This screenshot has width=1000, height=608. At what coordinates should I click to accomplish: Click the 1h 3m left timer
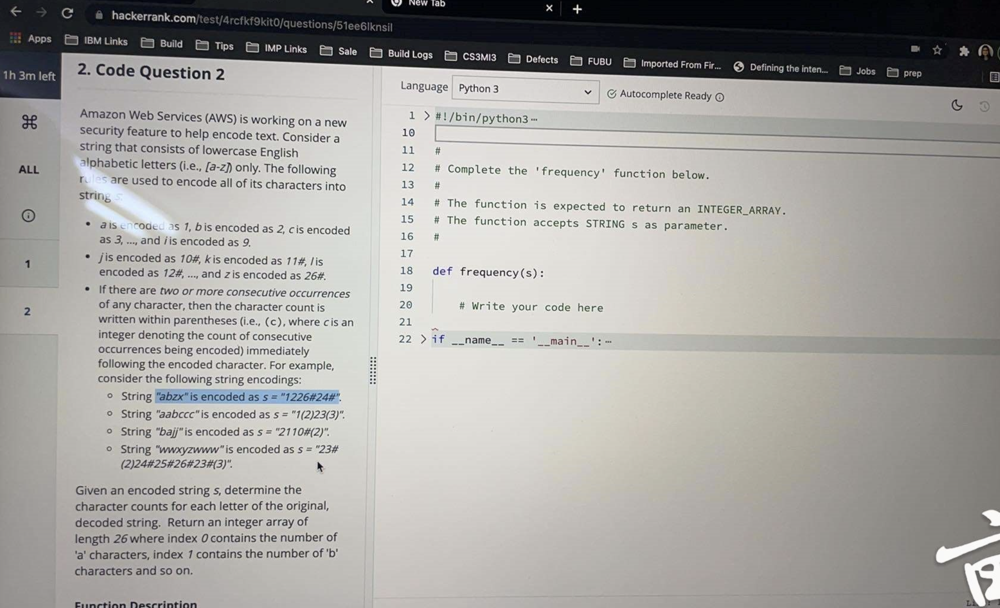click(x=29, y=75)
